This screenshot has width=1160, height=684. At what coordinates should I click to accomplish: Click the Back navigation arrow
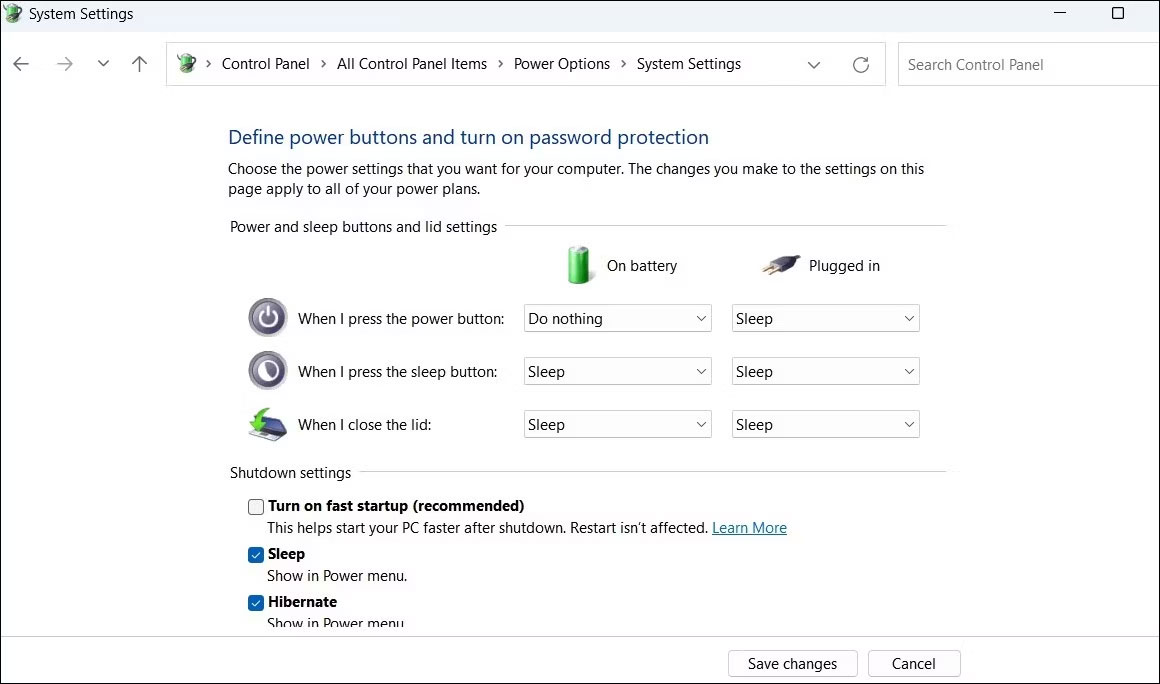pos(21,64)
